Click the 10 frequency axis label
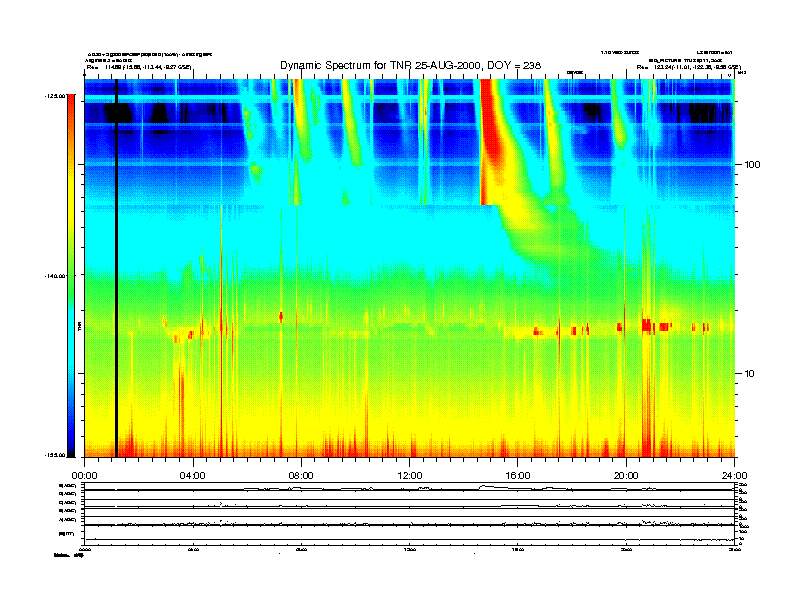 click(750, 374)
